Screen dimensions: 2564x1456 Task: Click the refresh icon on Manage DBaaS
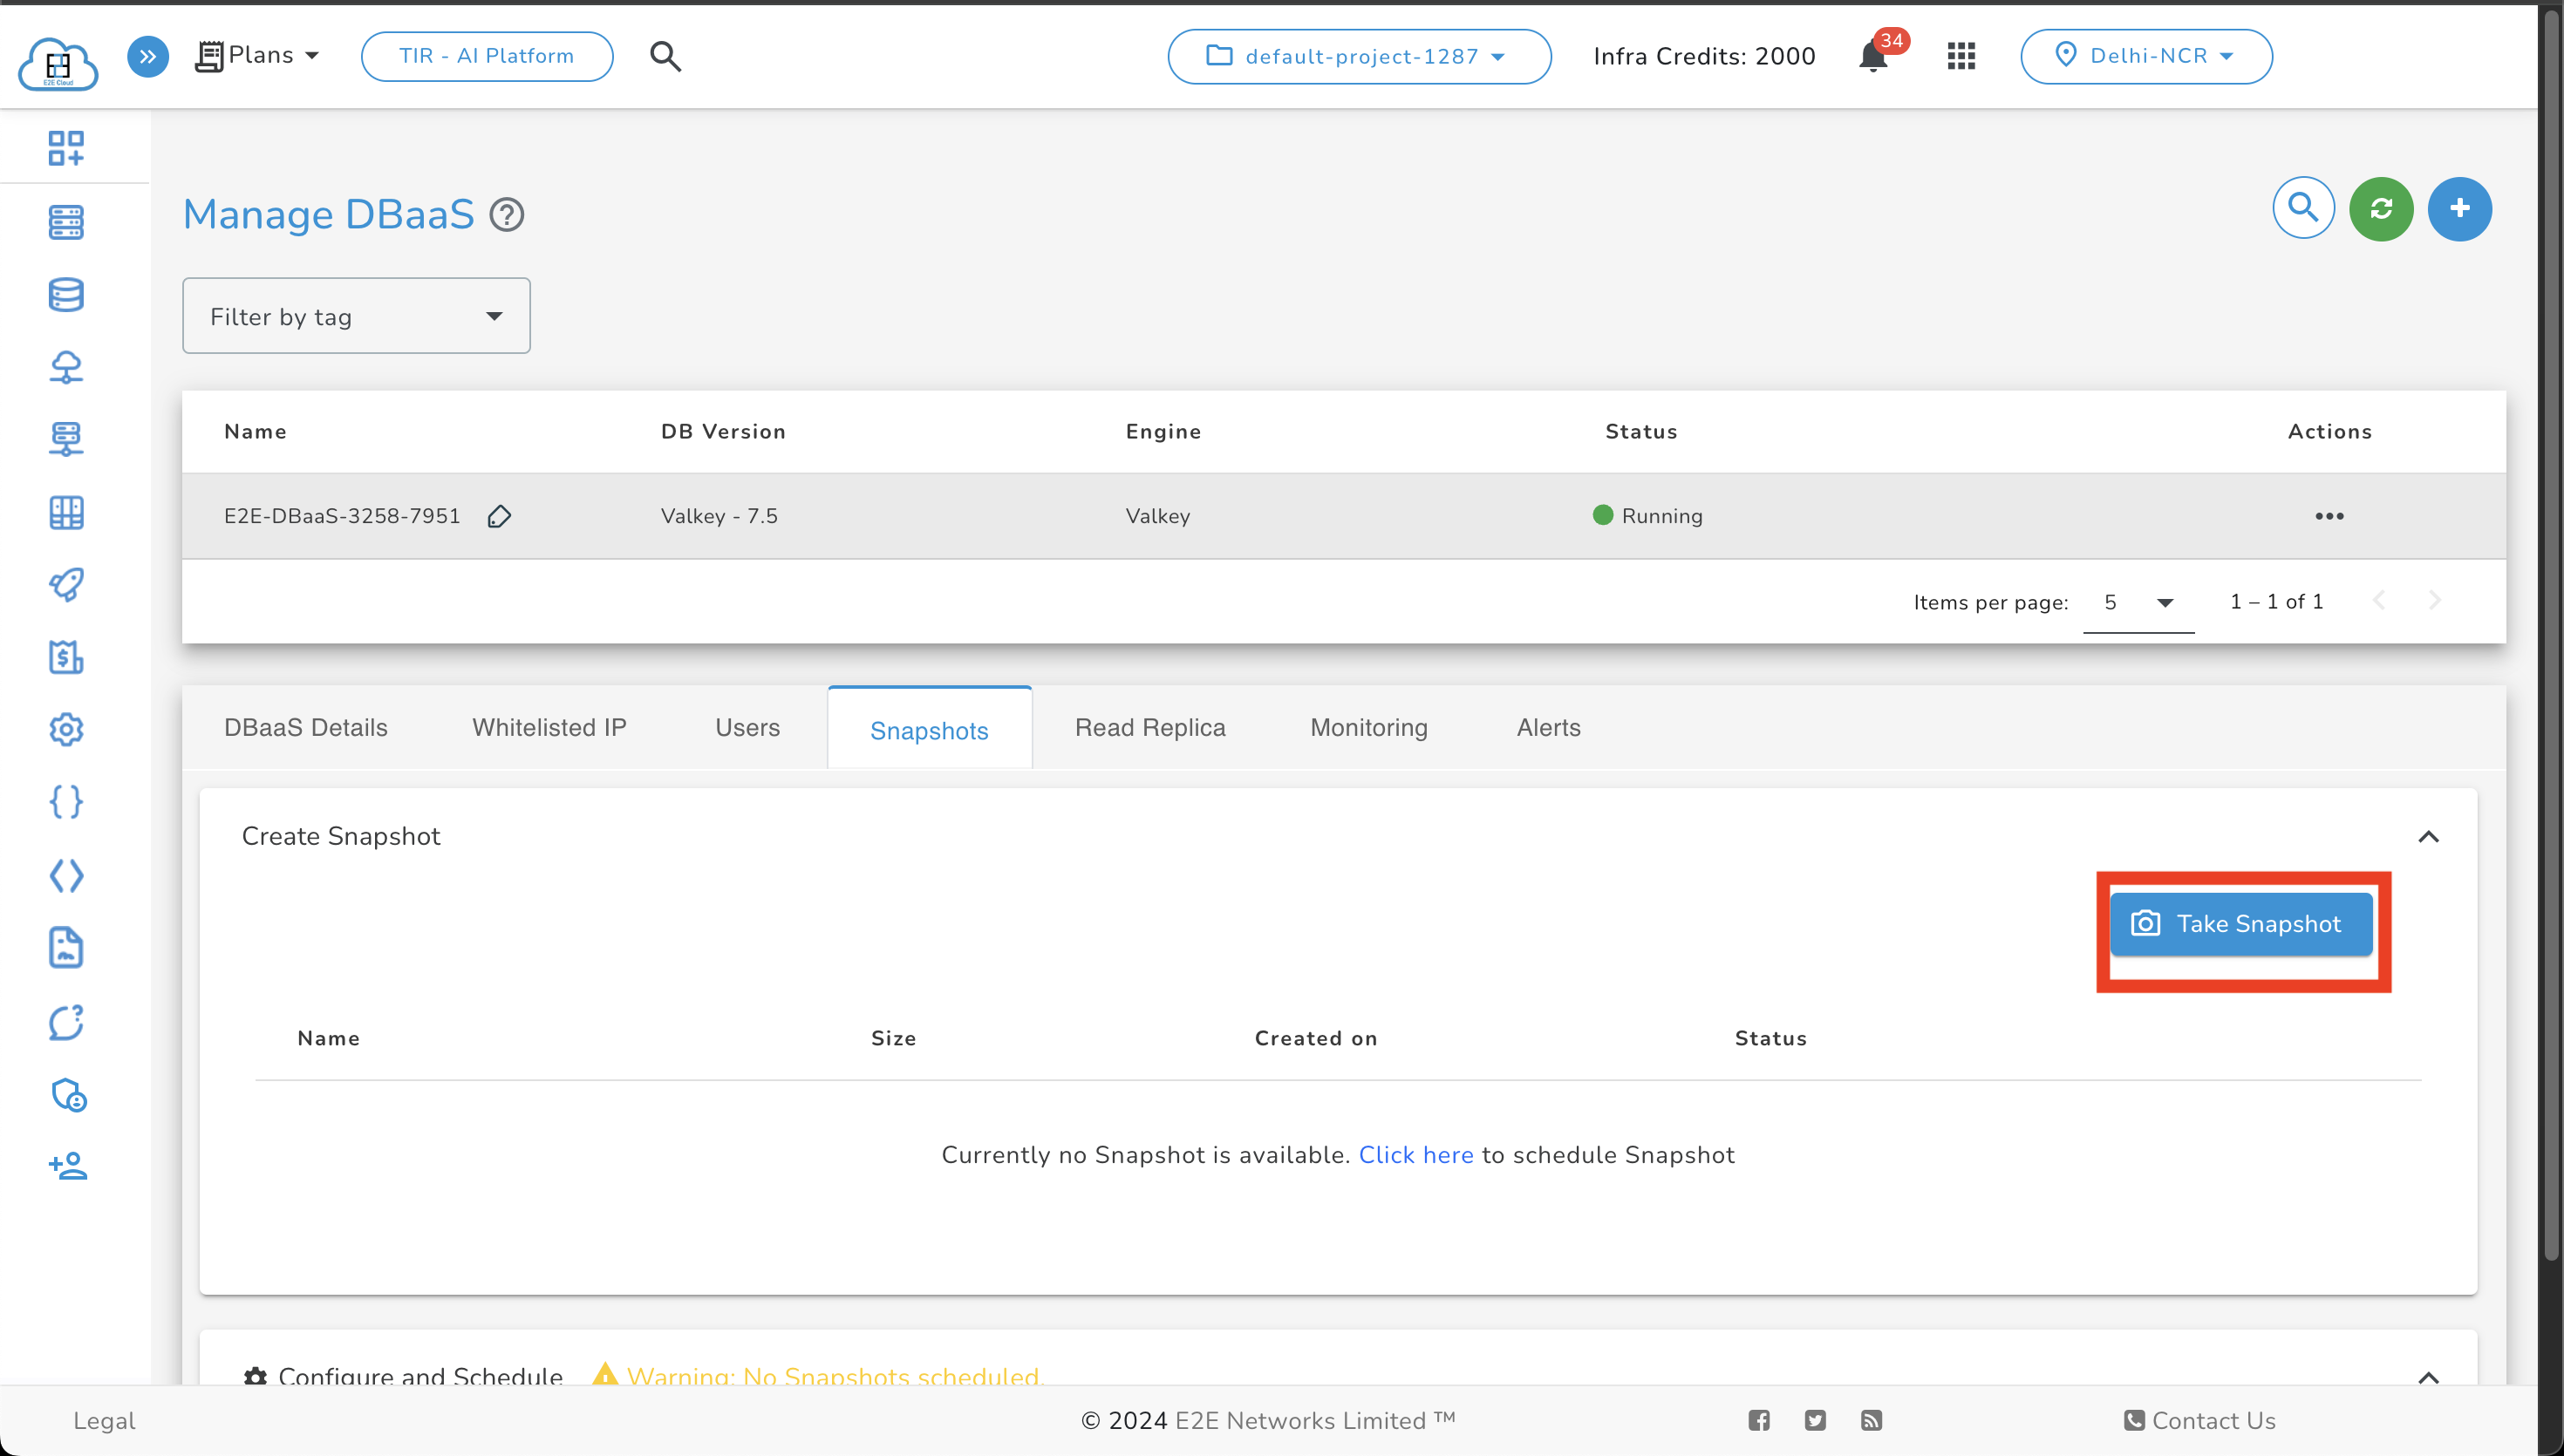pyautogui.click(x=2381, y=208)
